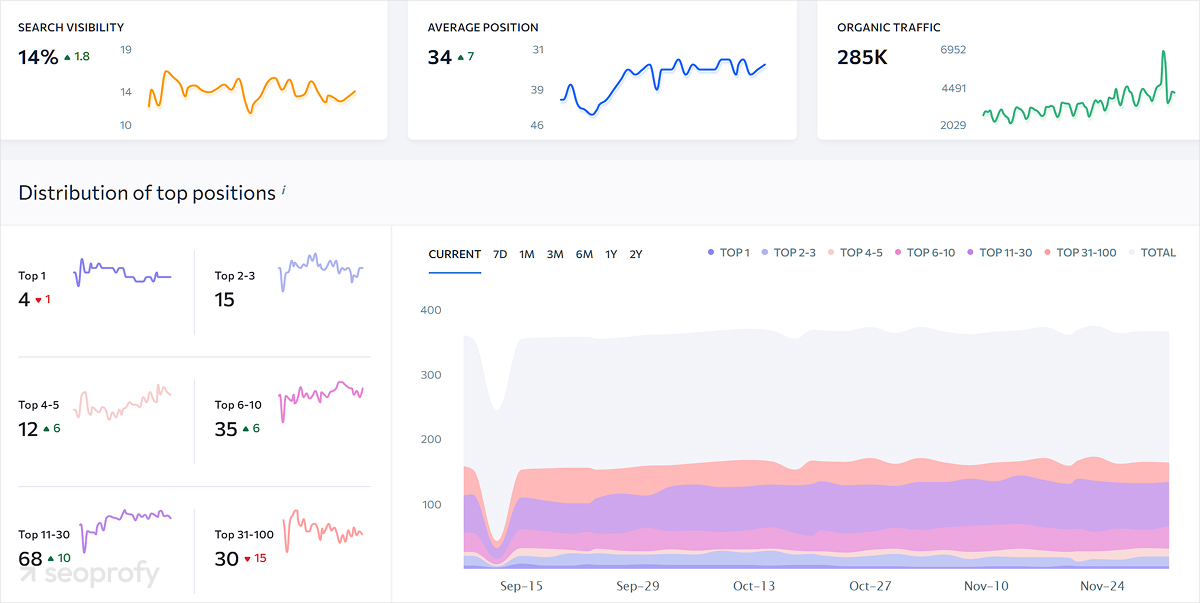The width and height of the screenshot is (1200, 603).
Task: Open the info tooltip beside Distribution of top positions
Action: (283, 188)
